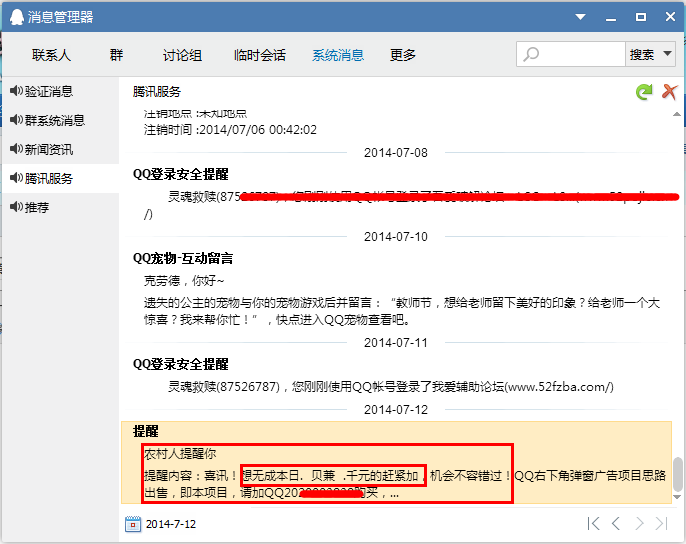Screen dimensions: 686x544
Task: Click the message list scrollbar thumb
Action: pyautogui.click(x=677, y=474)
